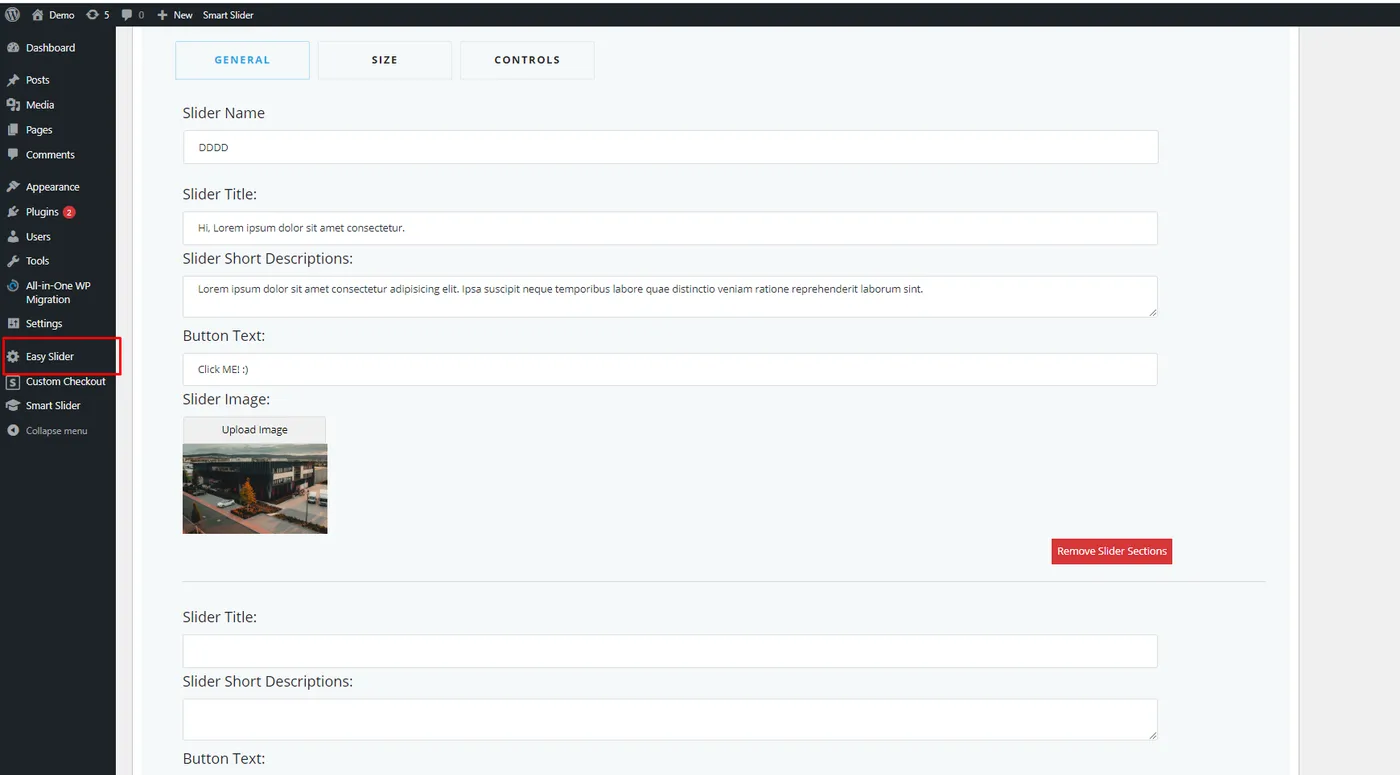Click the Slider Name field containing DDDD
Image resolution: width=1400 pixels, height=775 pixels.
(x=670, y=147)
